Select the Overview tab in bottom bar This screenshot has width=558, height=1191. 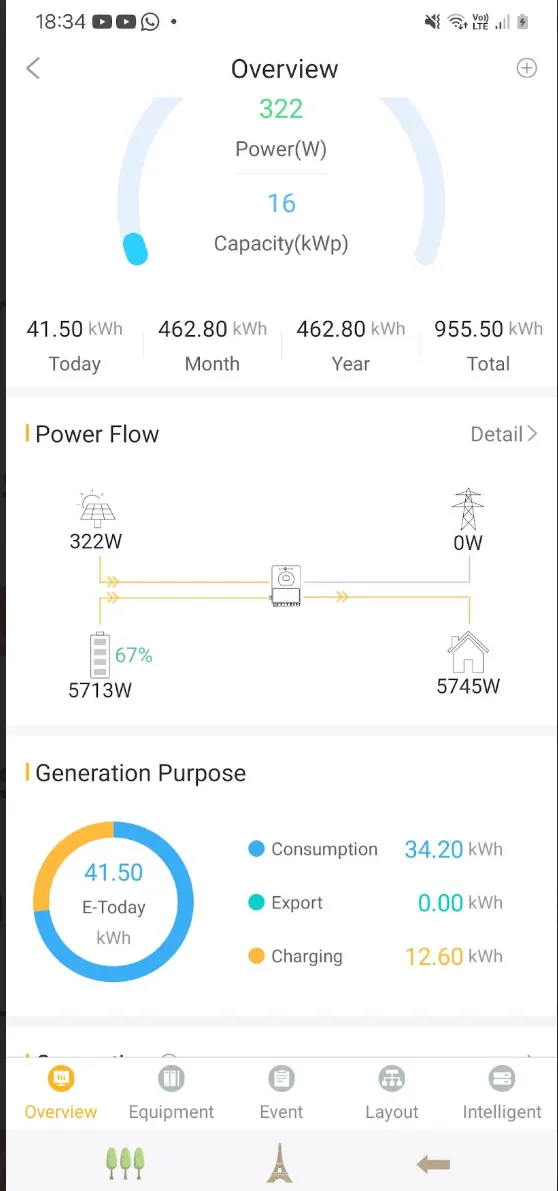pyautogui.click(x=61, y=1094)
